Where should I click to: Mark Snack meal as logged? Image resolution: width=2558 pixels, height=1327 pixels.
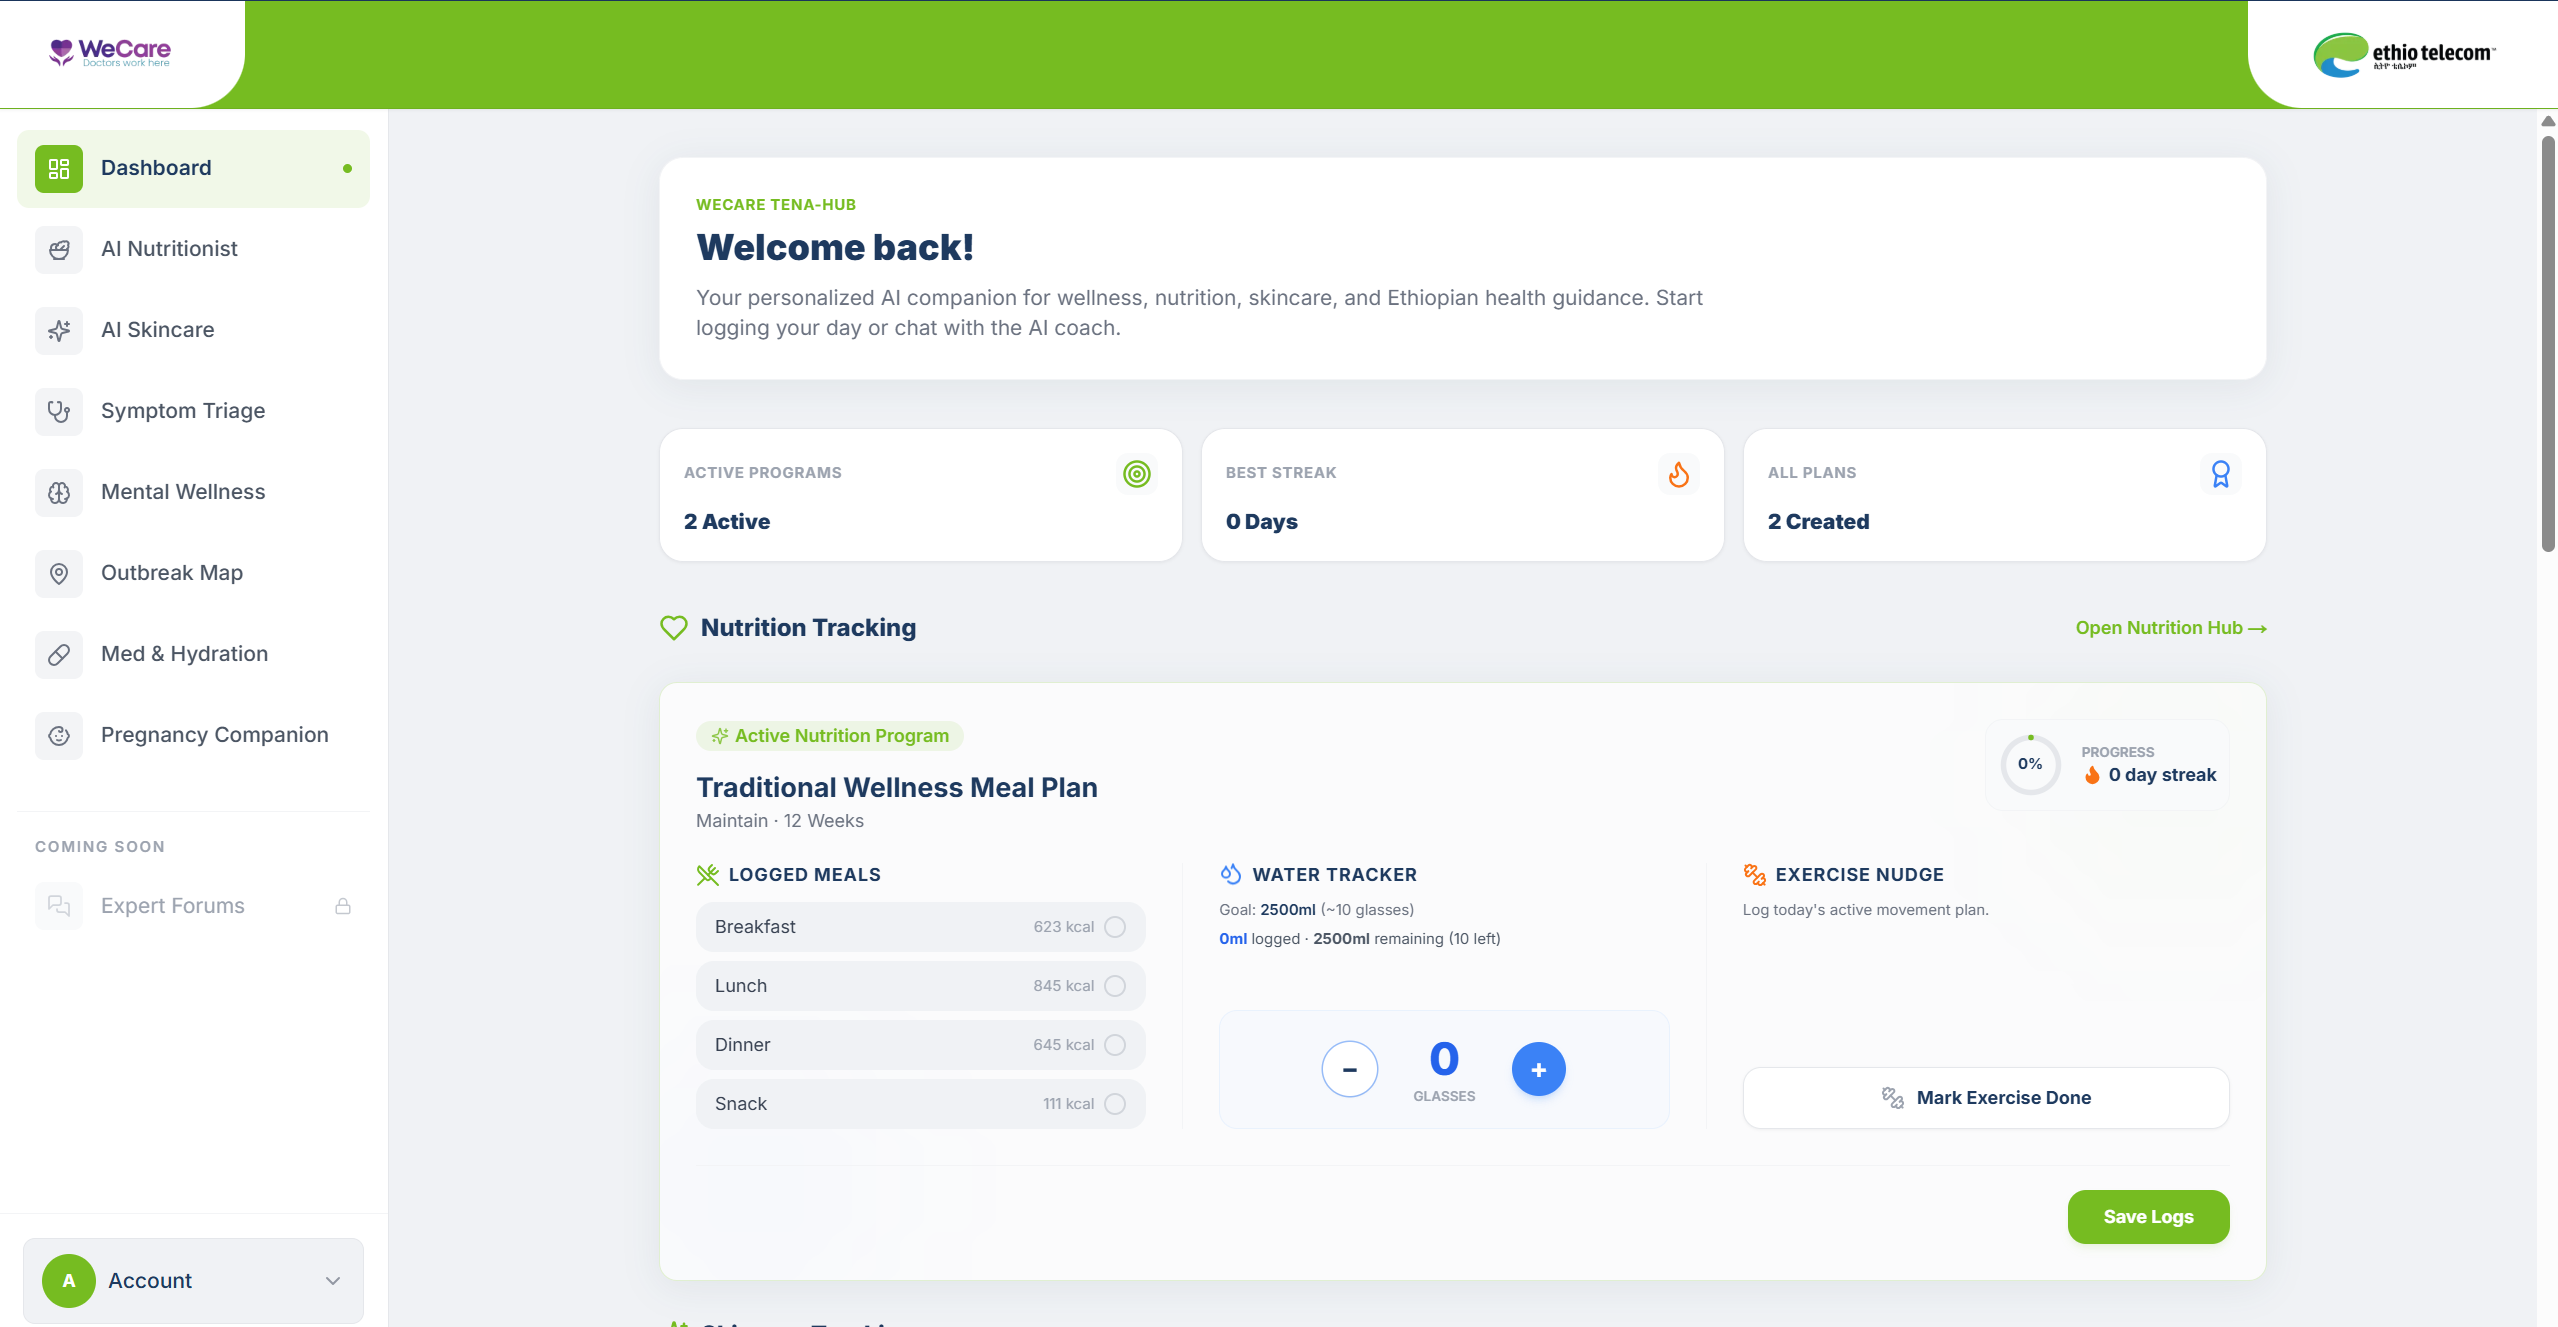[x=1115, y=1104]
